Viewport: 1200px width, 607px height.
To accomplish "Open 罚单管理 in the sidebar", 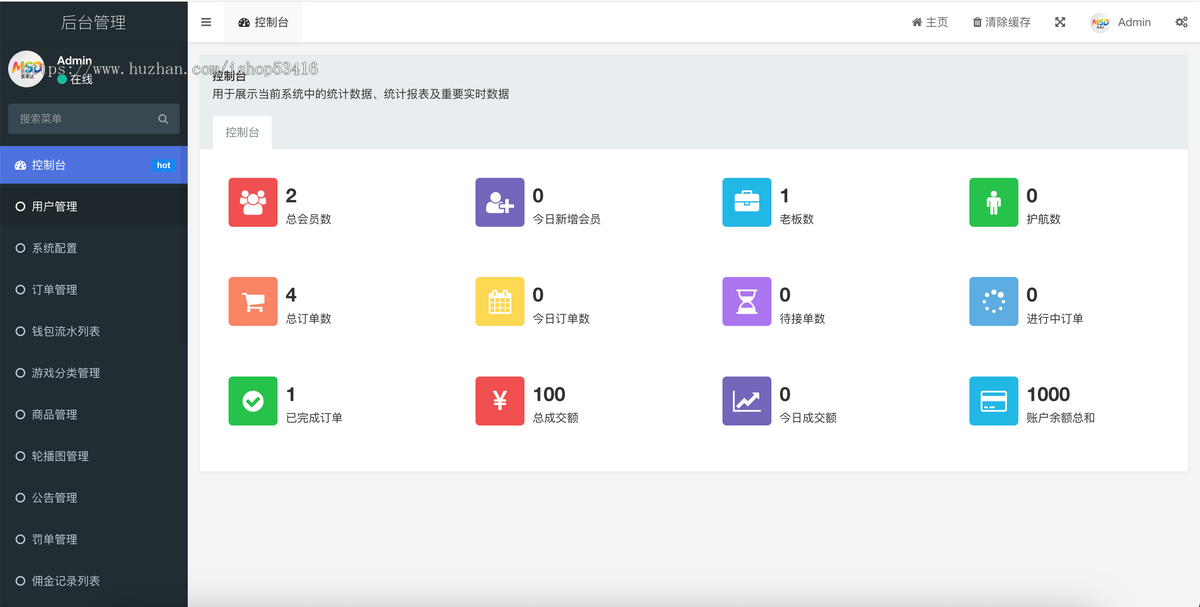I will pos(94,539).
